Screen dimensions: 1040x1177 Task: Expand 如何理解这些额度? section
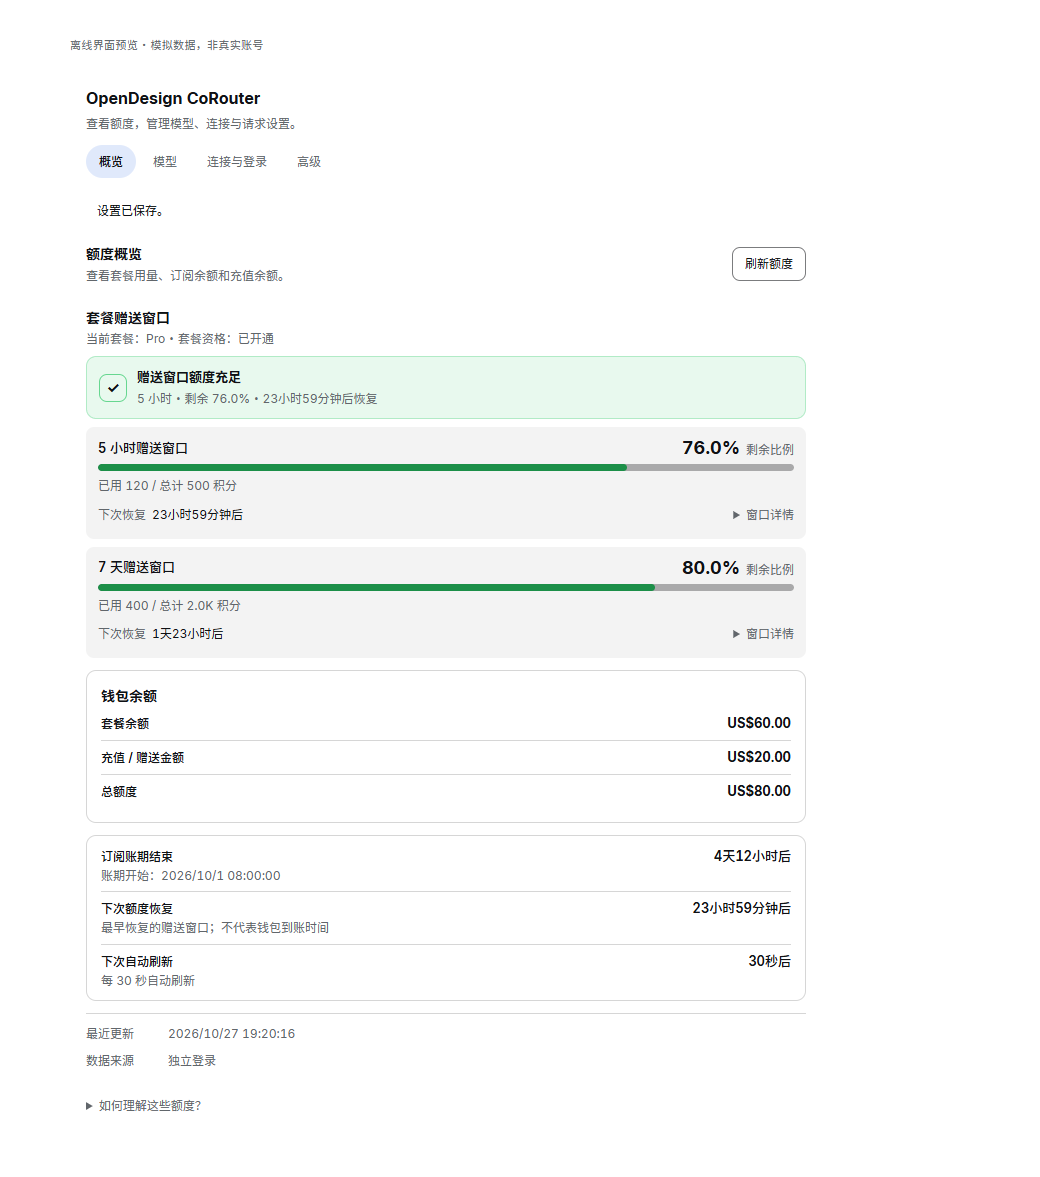pos(143,1106)
